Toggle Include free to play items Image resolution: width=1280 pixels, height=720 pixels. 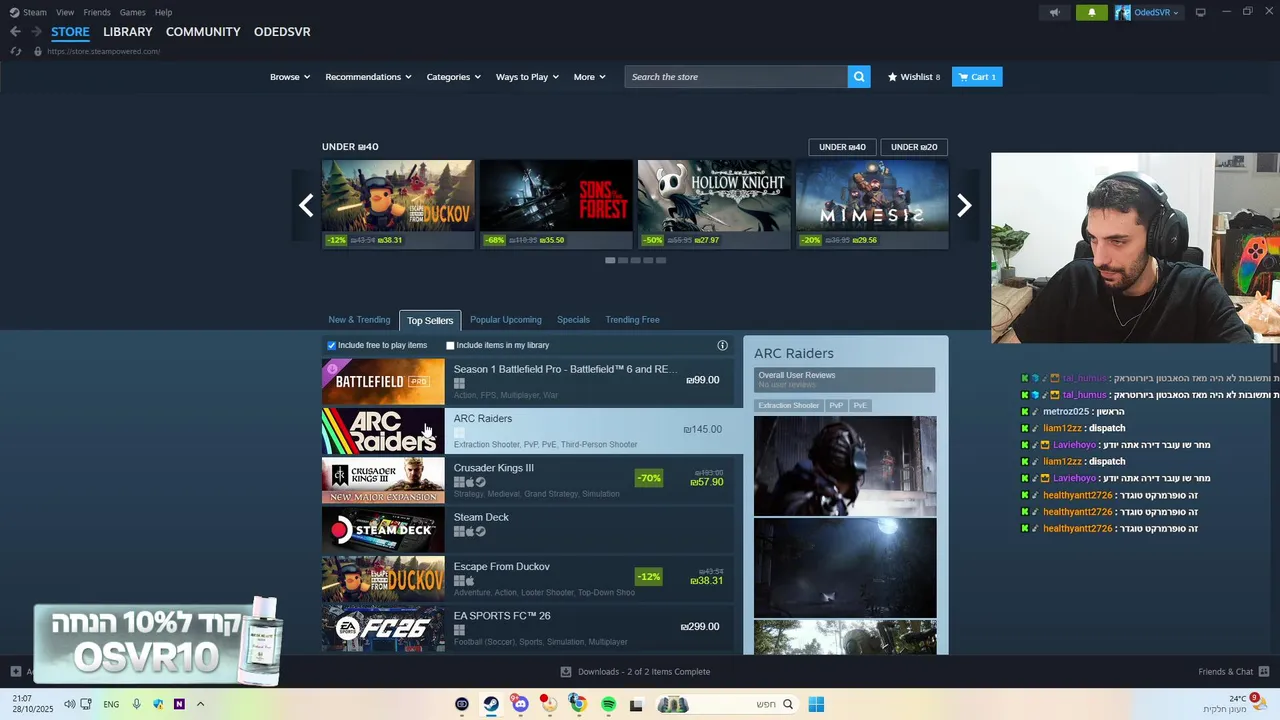[x=332, y=346]
